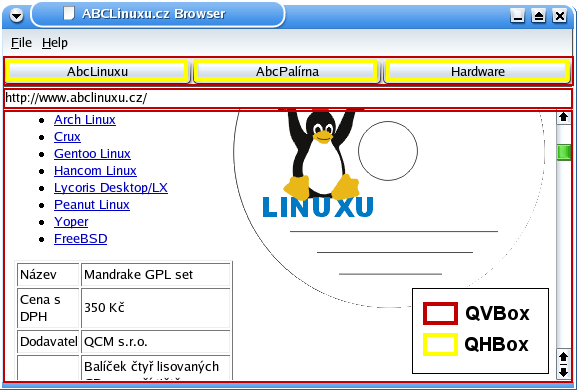Click the LINUXU logo text
Viewport: 577px width, 390px height.
(x=318, y=207)
